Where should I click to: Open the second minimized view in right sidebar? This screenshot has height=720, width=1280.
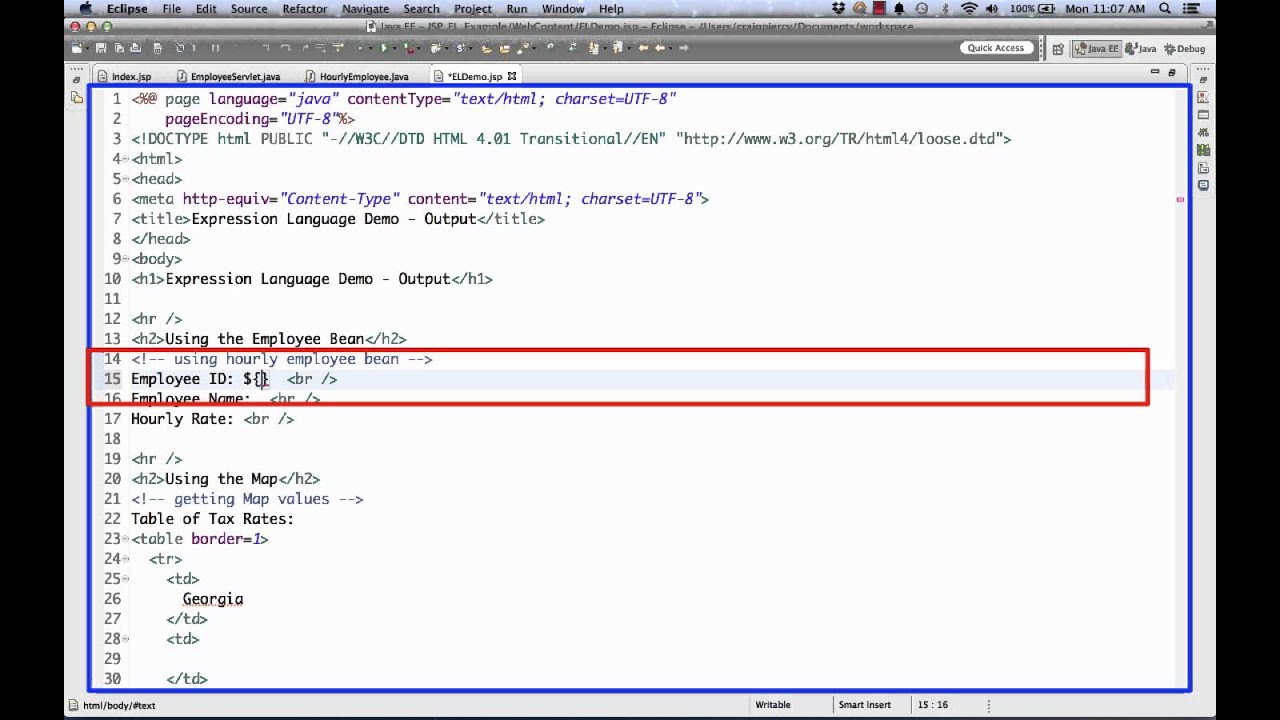click(1203, 115)
